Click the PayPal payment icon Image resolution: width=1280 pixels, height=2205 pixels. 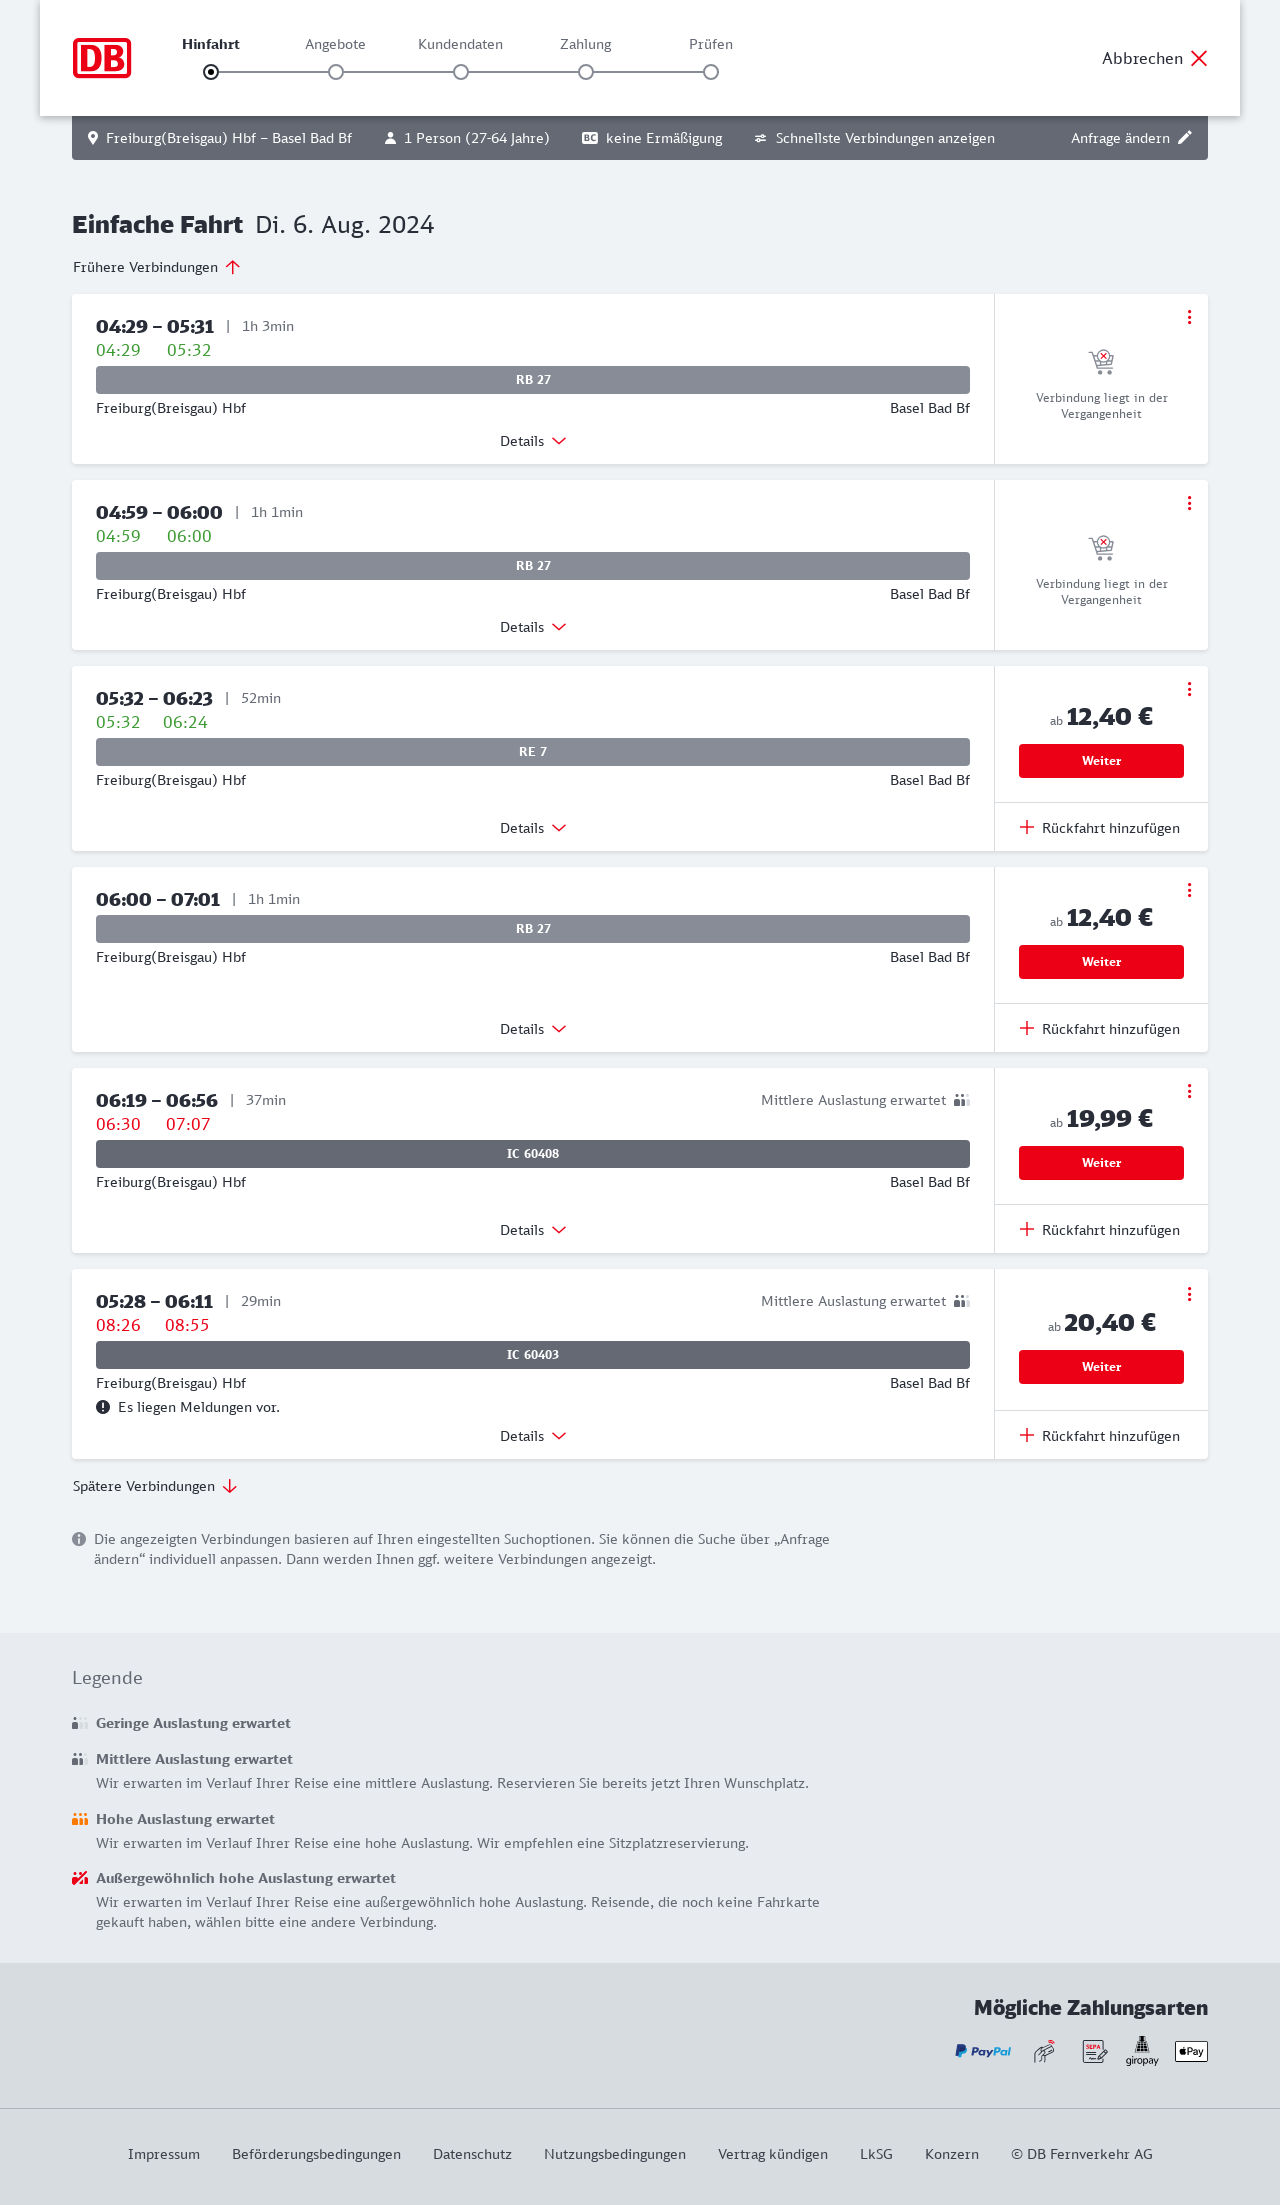tap(983, 2051)
